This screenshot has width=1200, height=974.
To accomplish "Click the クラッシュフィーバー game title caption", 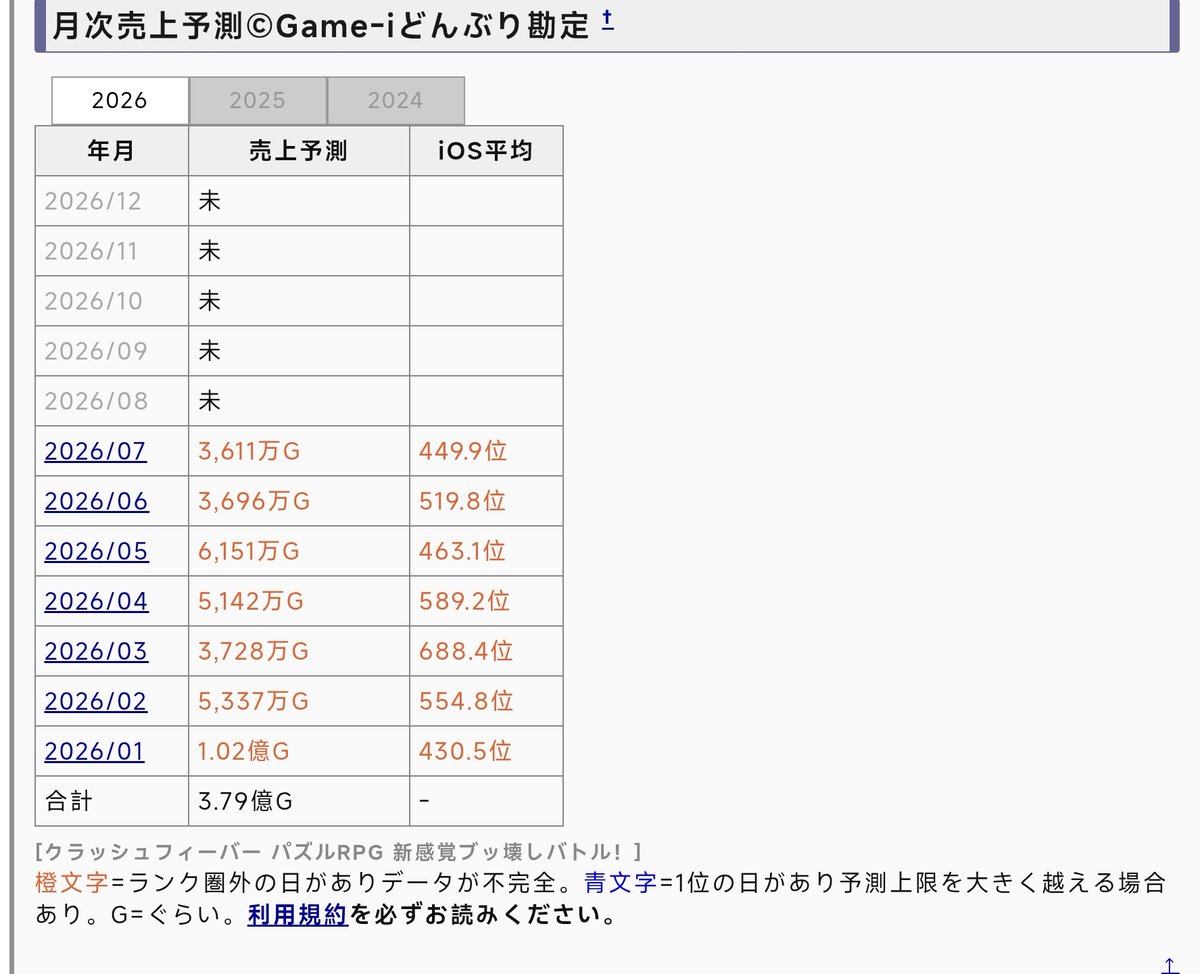I will click(339, 852).
